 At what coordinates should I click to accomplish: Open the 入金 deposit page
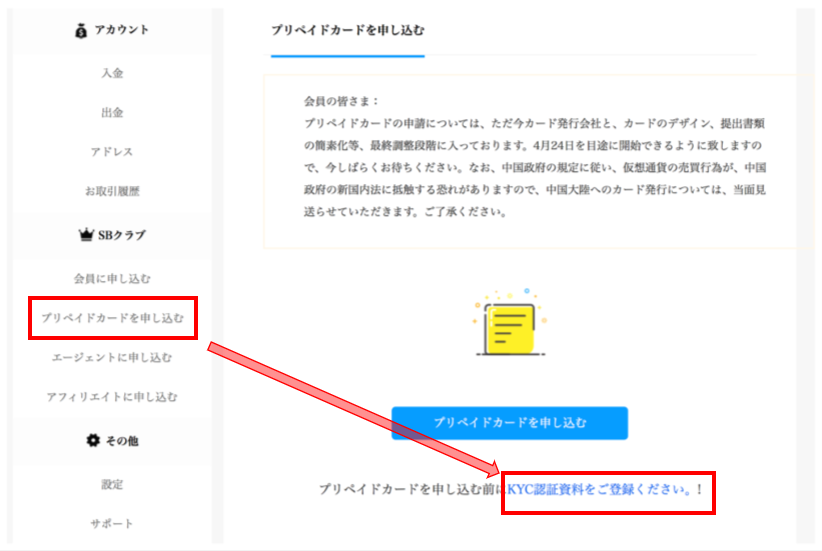click(112, 73)
